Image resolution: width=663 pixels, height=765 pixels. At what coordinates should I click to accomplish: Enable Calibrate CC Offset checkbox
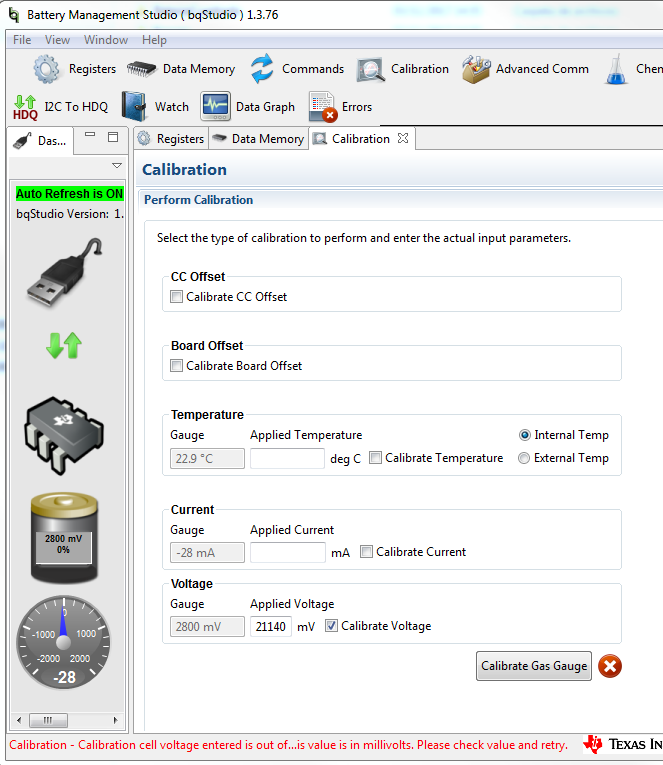(x=176, y=297)
